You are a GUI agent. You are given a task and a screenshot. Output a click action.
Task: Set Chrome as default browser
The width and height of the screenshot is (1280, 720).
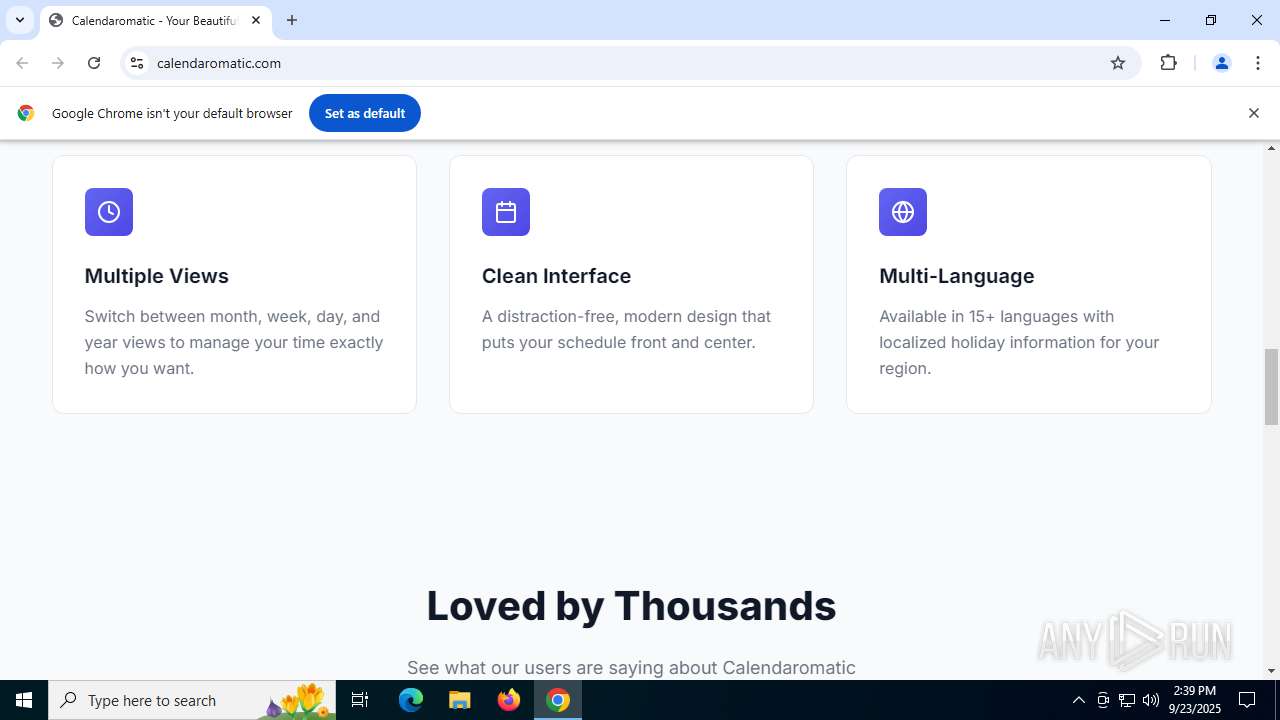pos(365,113)
